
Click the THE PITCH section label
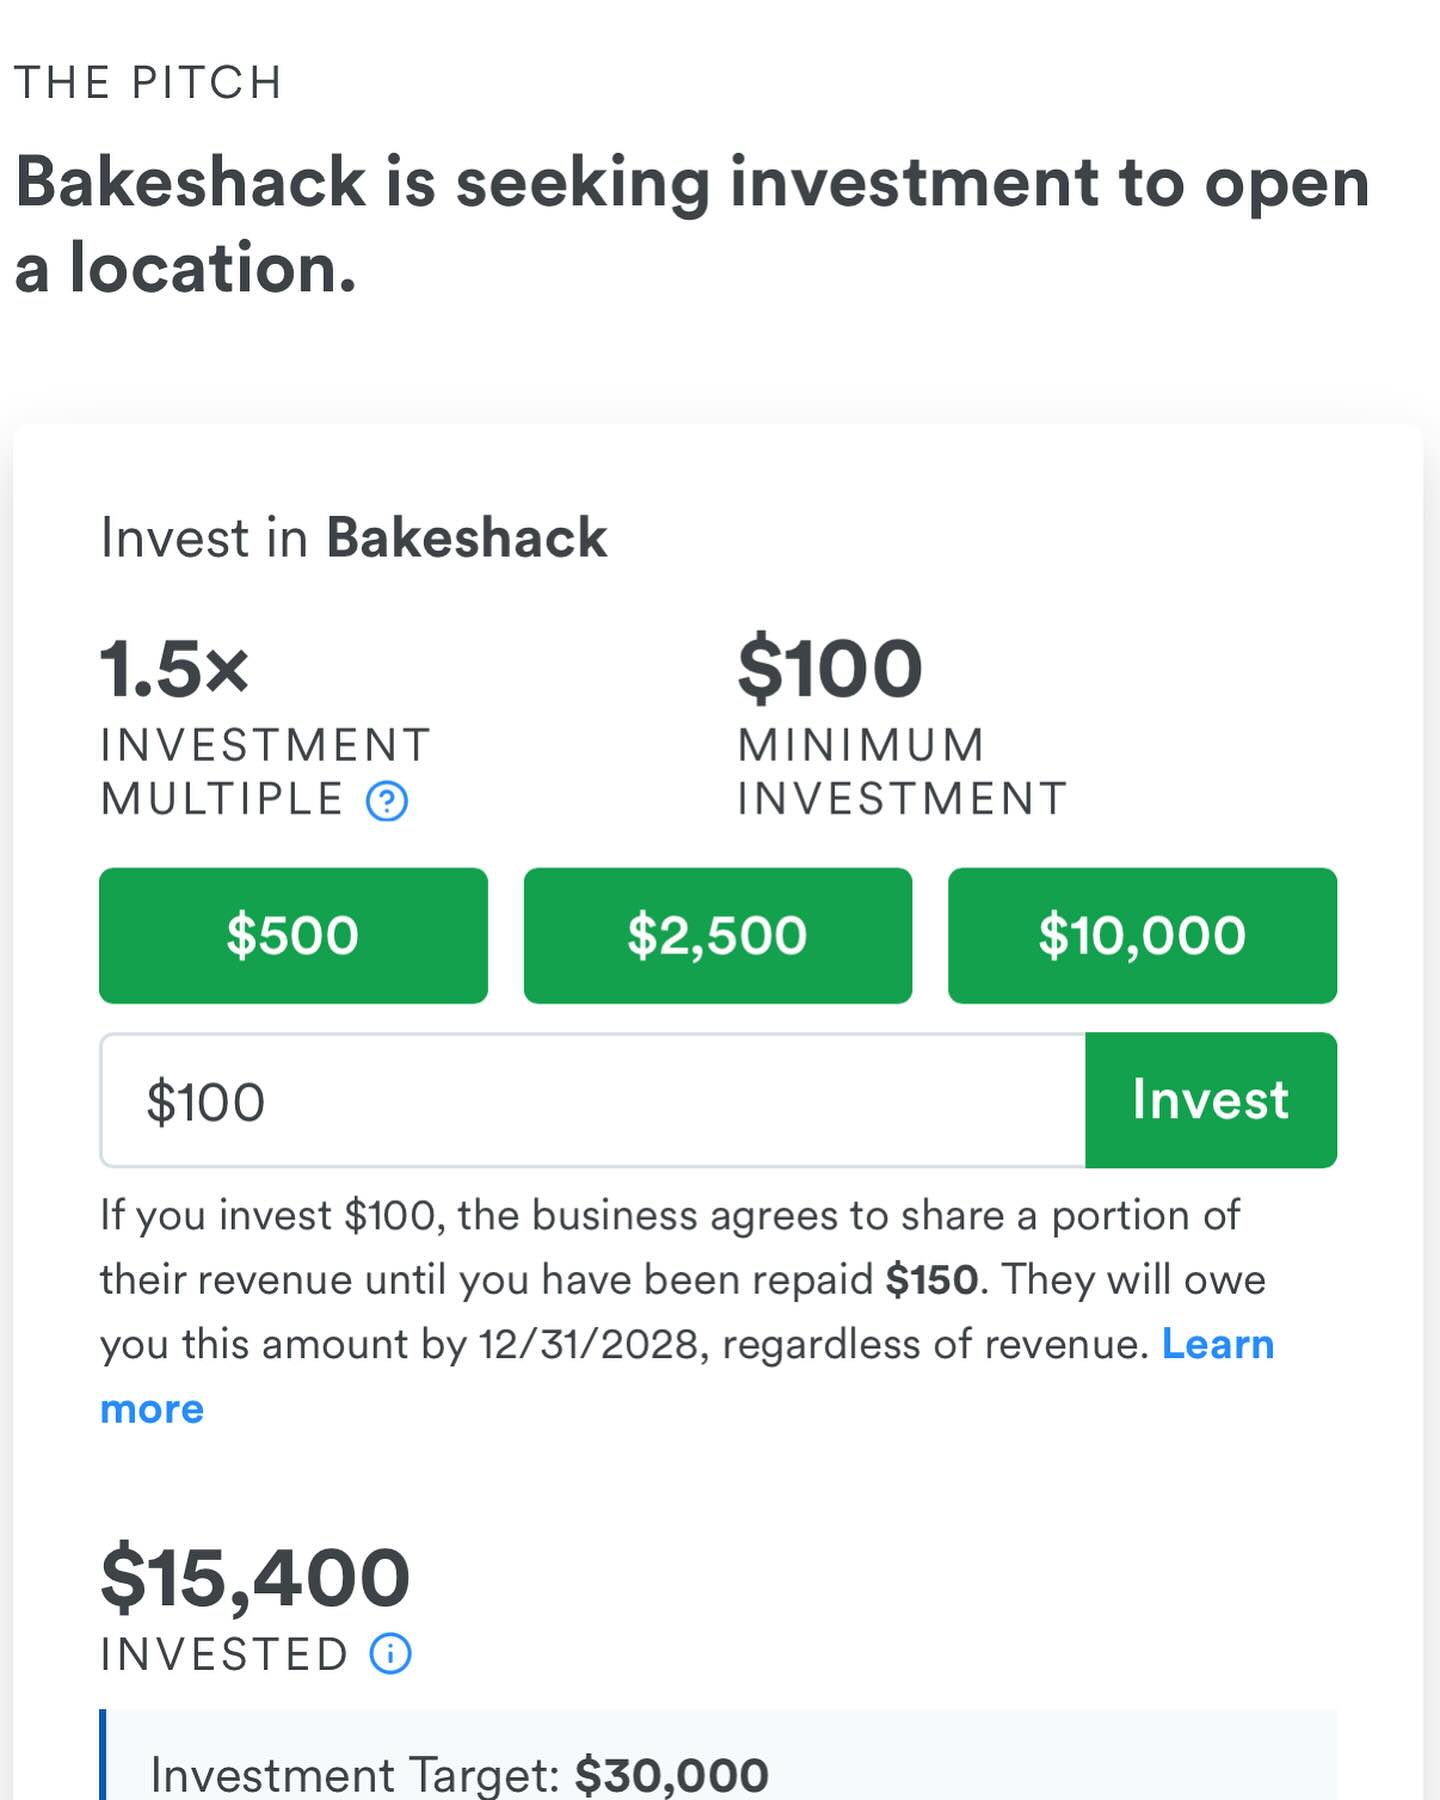point(148,83)
